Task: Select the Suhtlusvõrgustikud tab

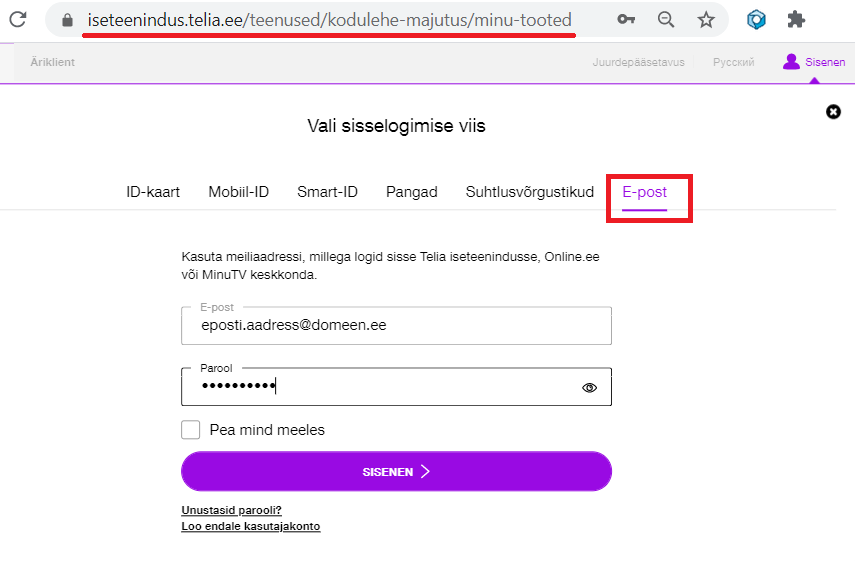Action: click(x=529, y=192)
